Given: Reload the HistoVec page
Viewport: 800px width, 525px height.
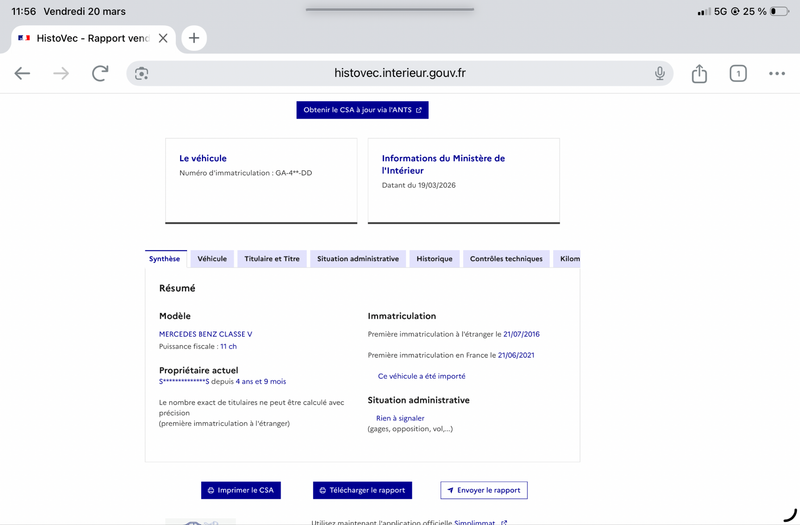Looking at the screenshot, I should coord(100,73).
